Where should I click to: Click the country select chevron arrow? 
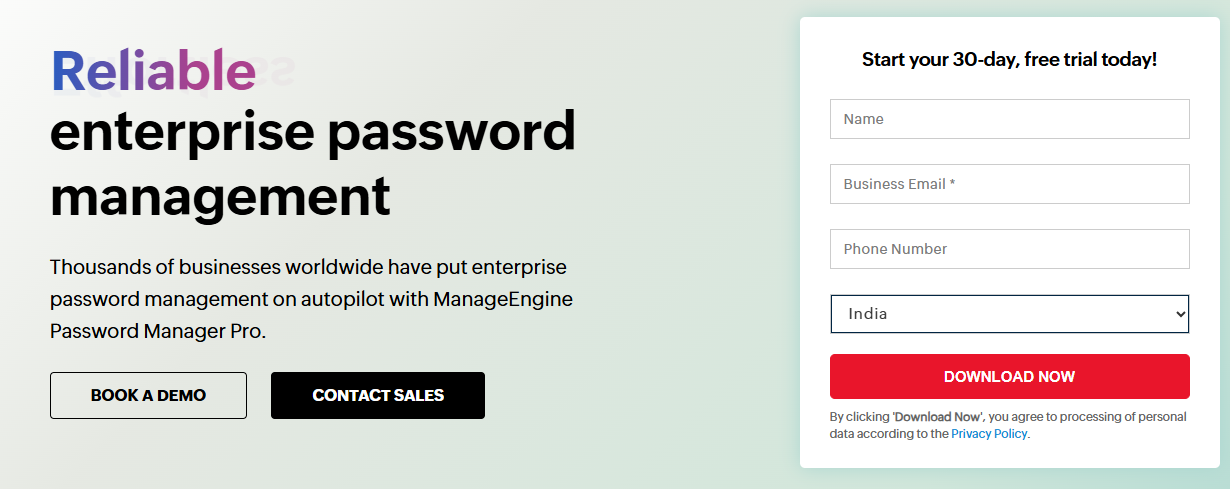point(1180,314)
